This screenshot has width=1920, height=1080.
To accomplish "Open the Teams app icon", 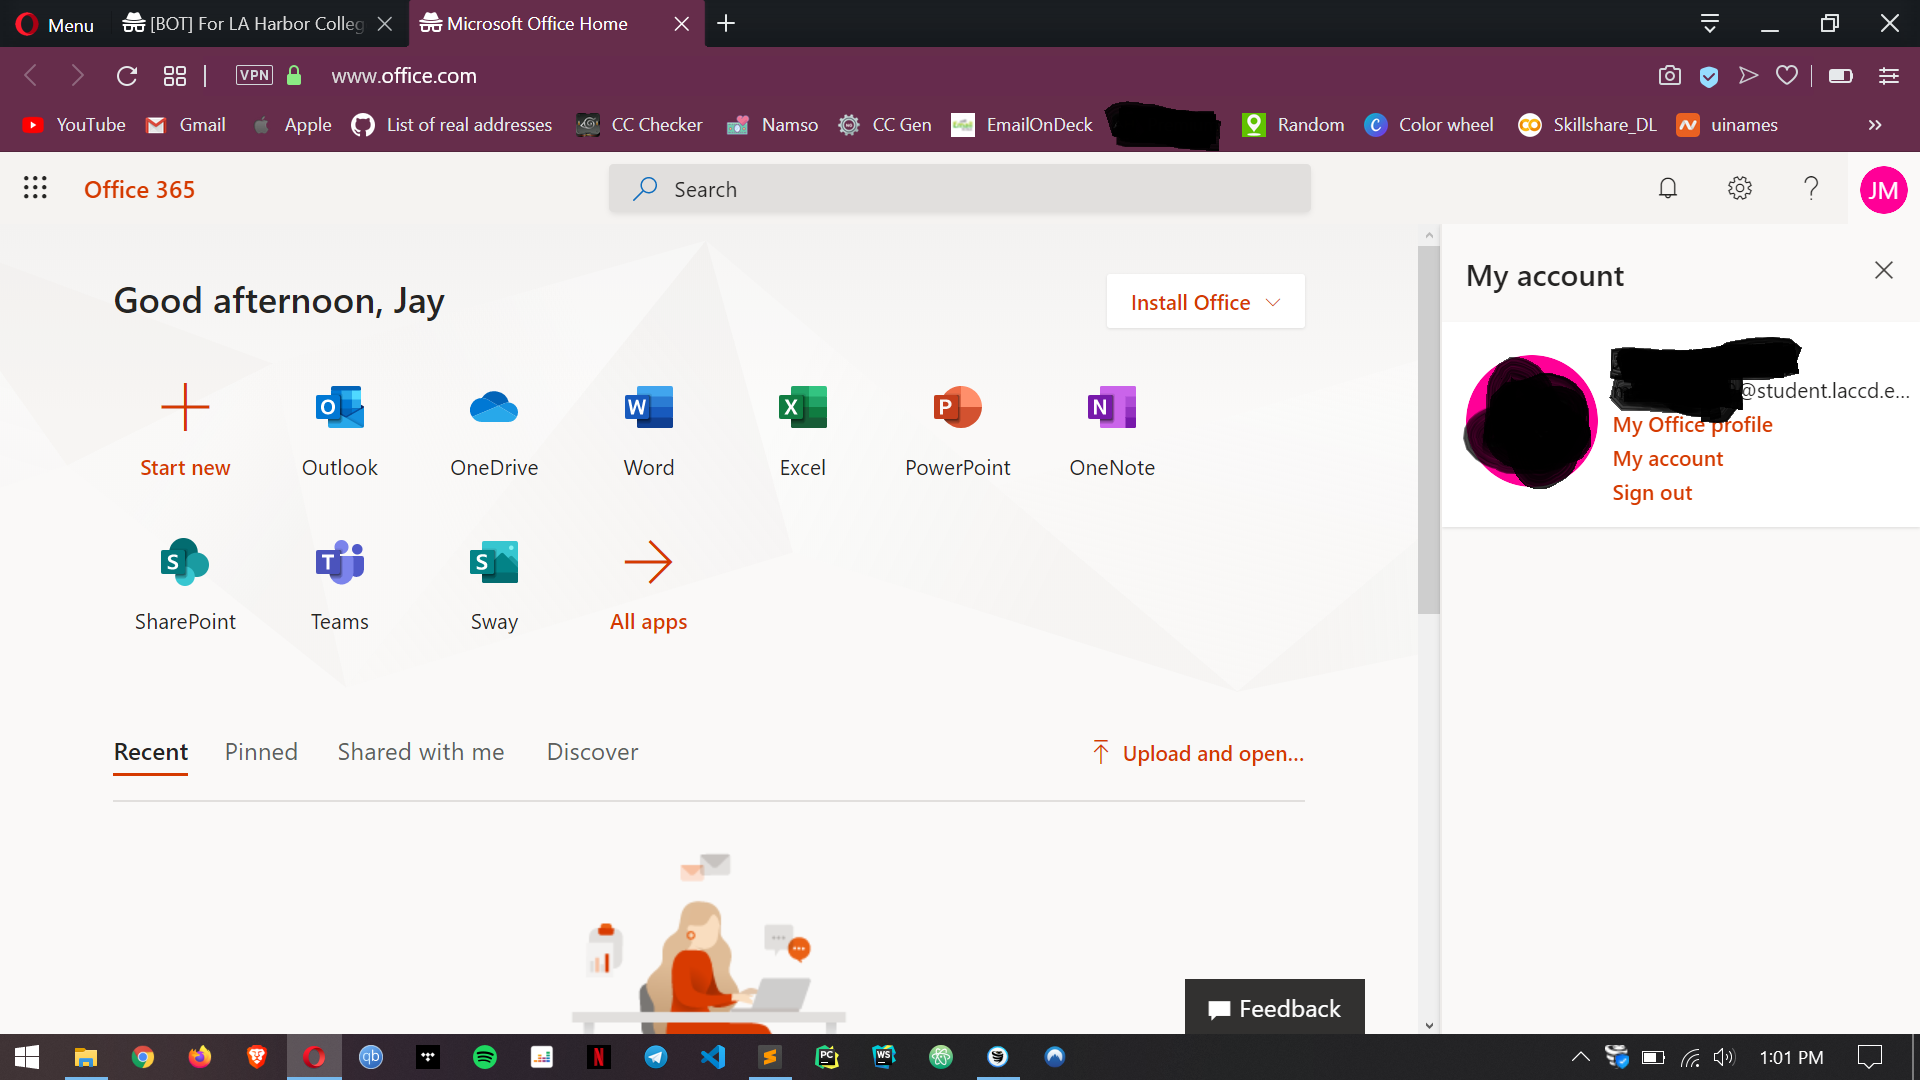I will (339, 562).
